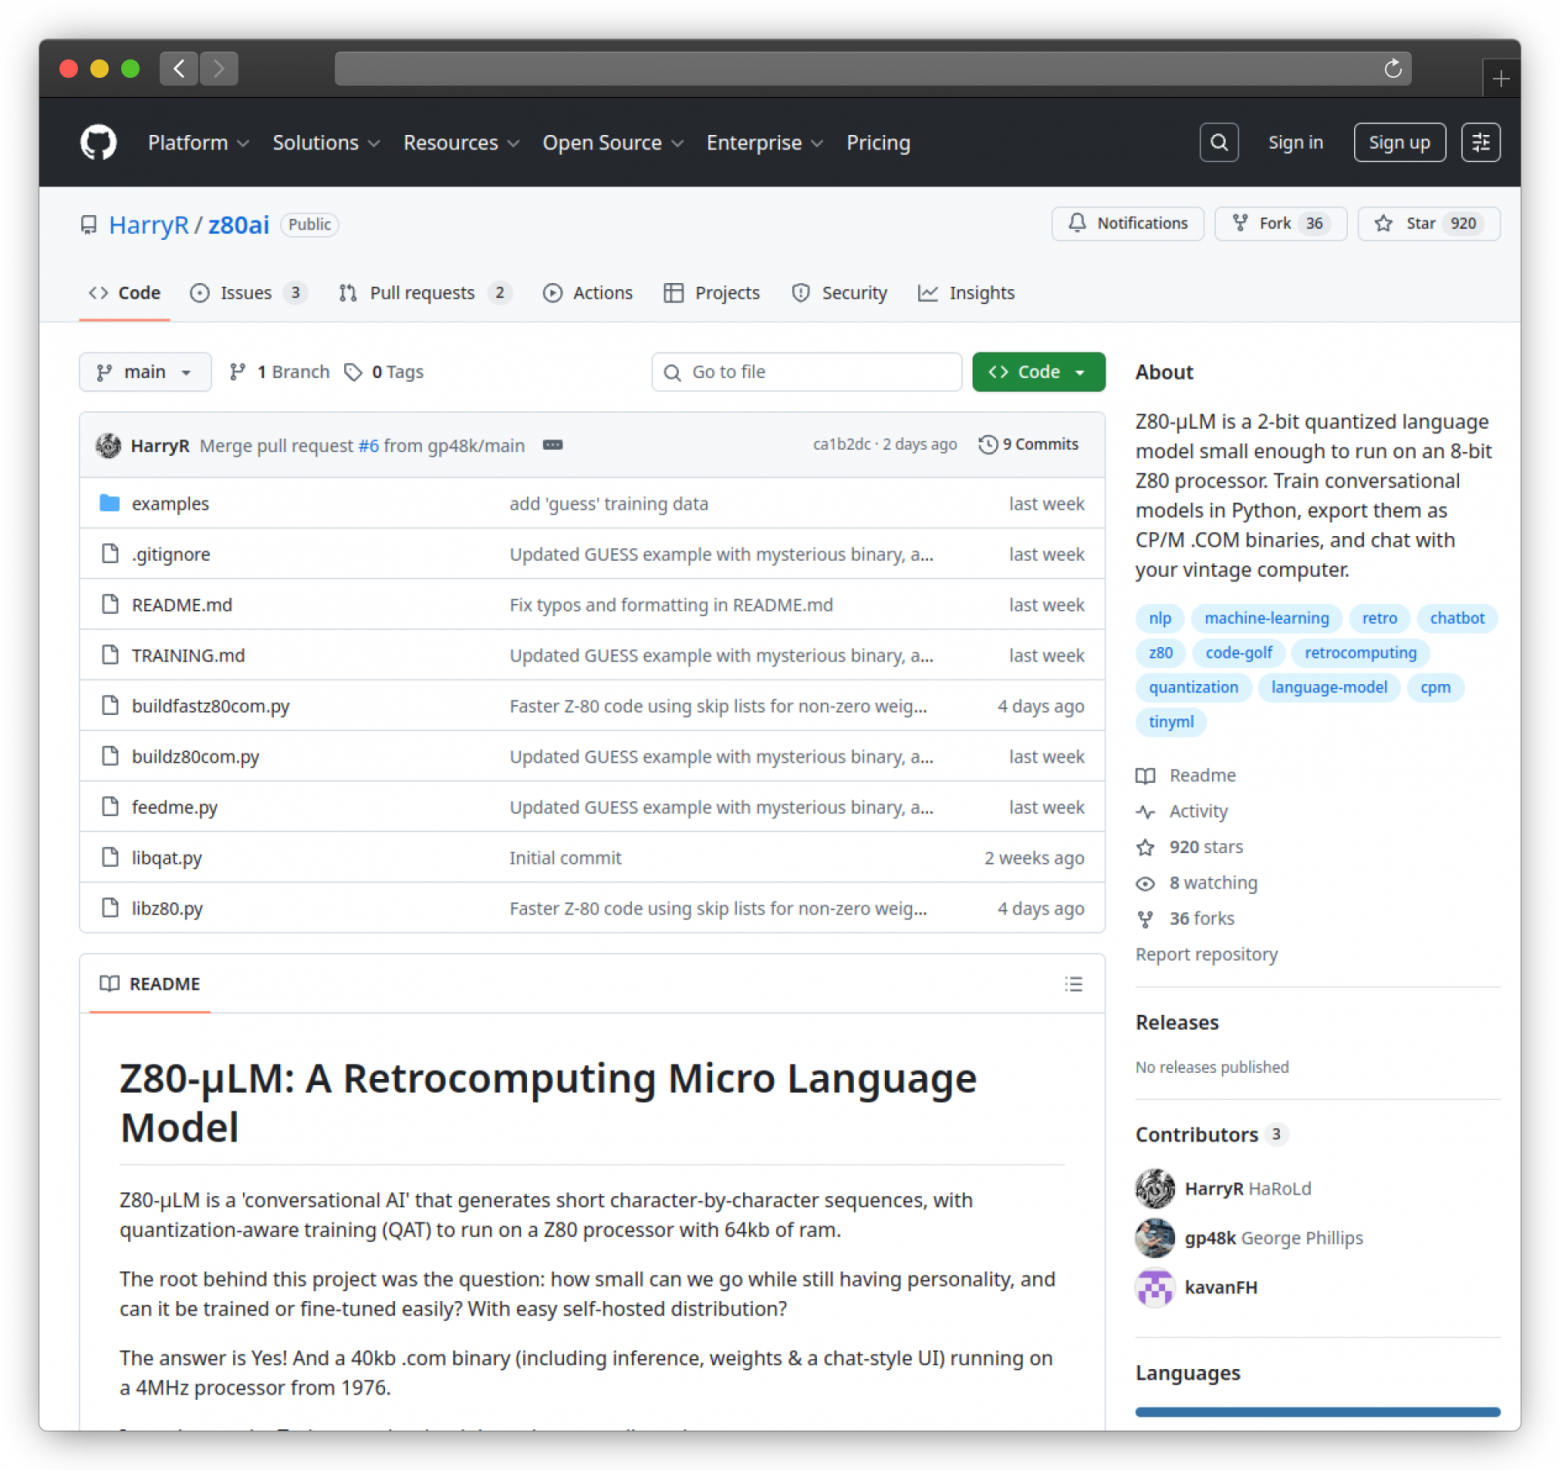Expand the Platform navigation menu
This screenshot has width=1560, height=1470.
click(198, 143)
